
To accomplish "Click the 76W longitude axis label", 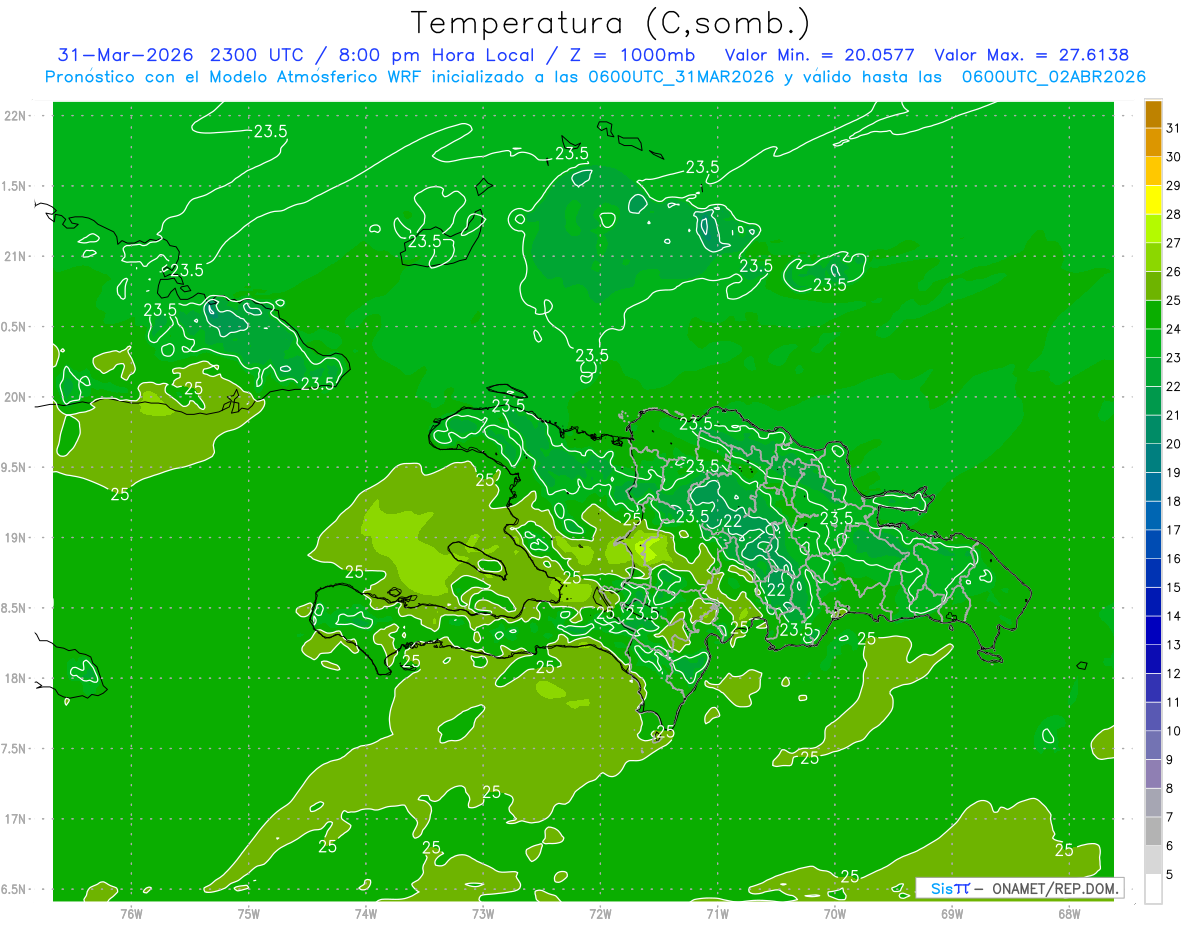I will click(131, 913).
